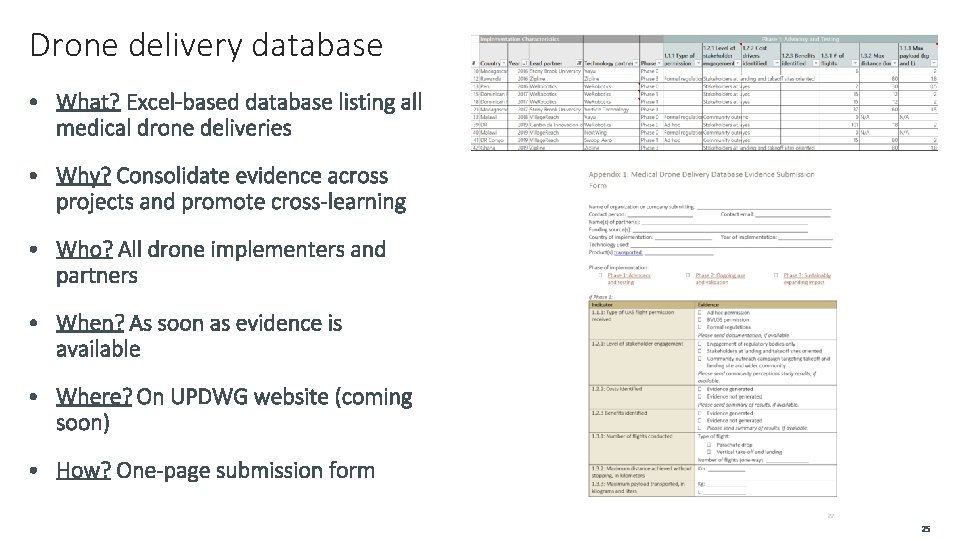Open the Country column filter dropdown

tap(504, 63)
